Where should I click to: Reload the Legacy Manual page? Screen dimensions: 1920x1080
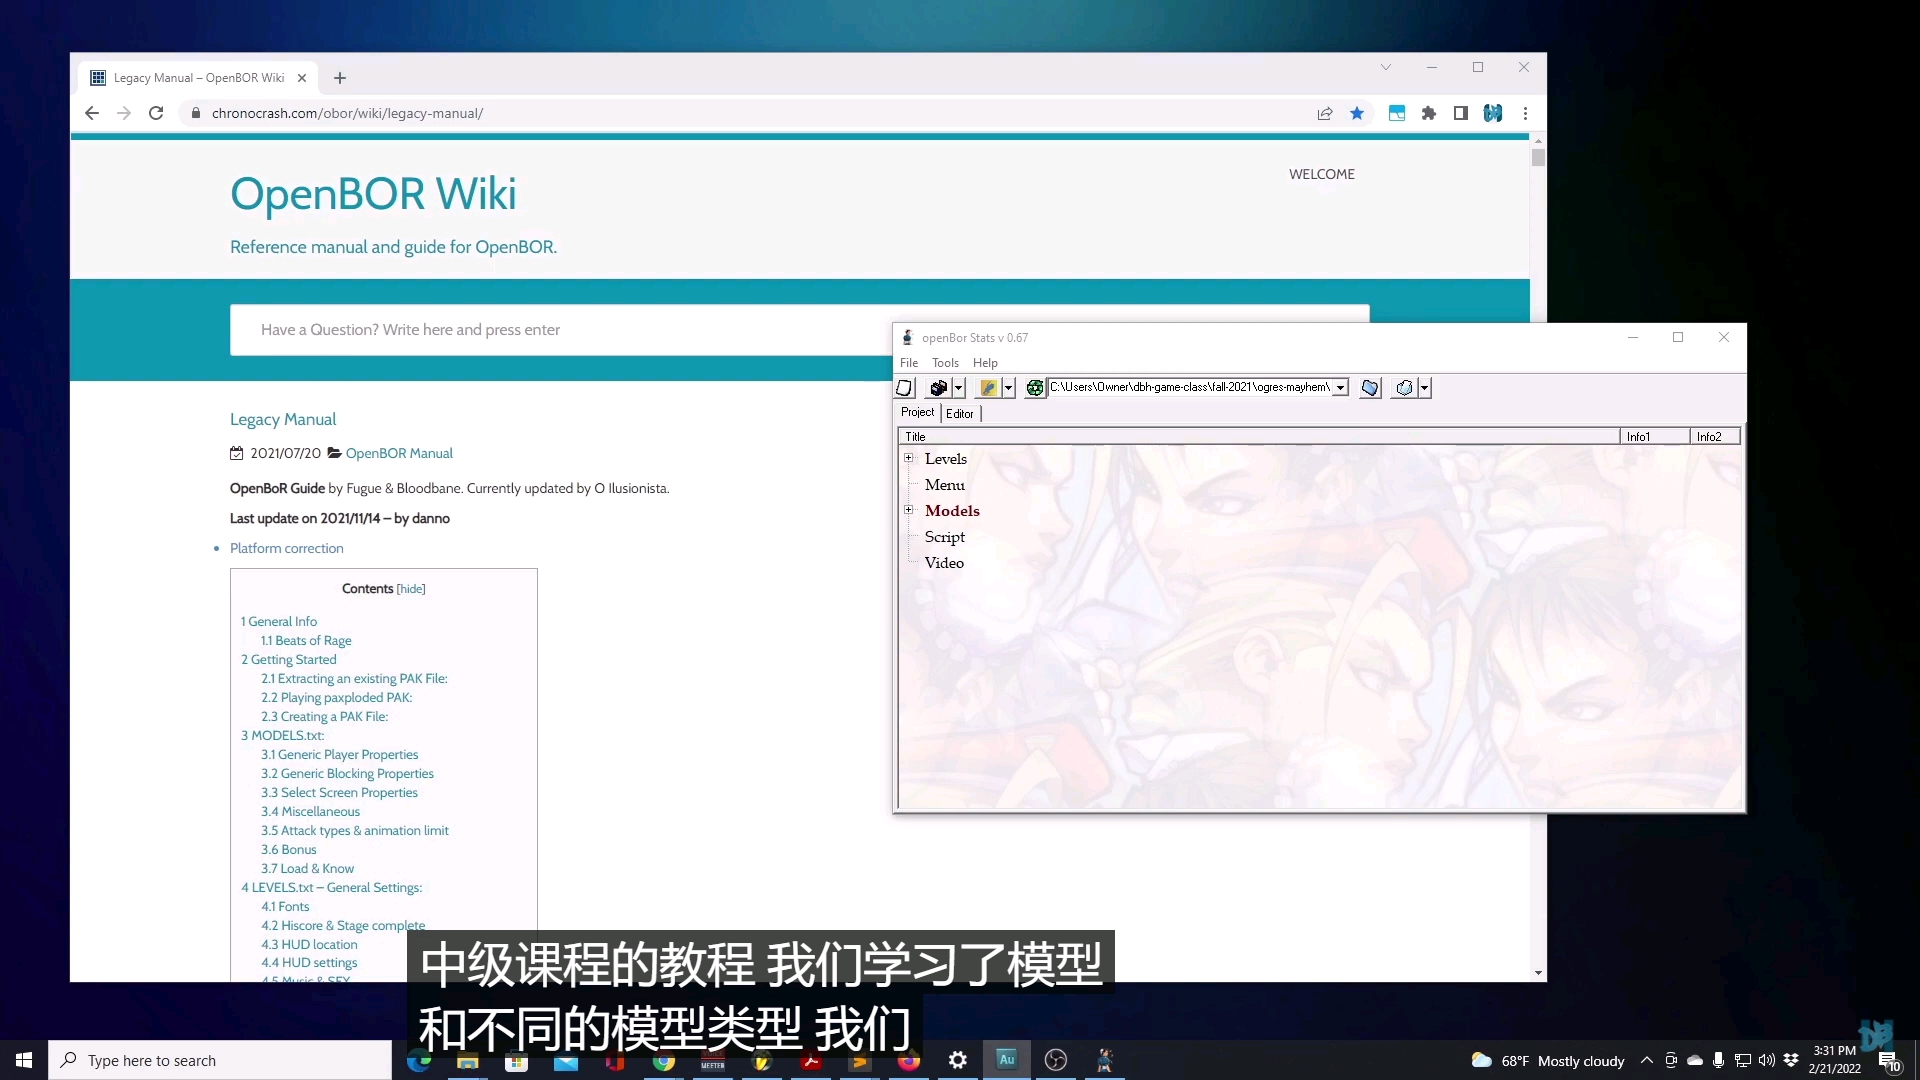coord(156,113)
